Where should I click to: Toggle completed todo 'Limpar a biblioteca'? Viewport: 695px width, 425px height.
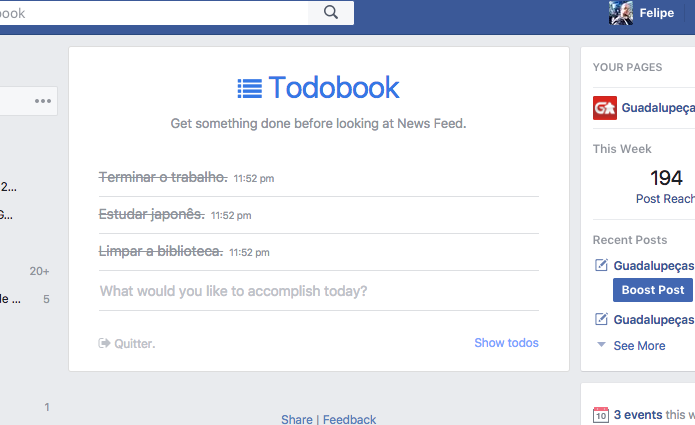pos(160,251)
